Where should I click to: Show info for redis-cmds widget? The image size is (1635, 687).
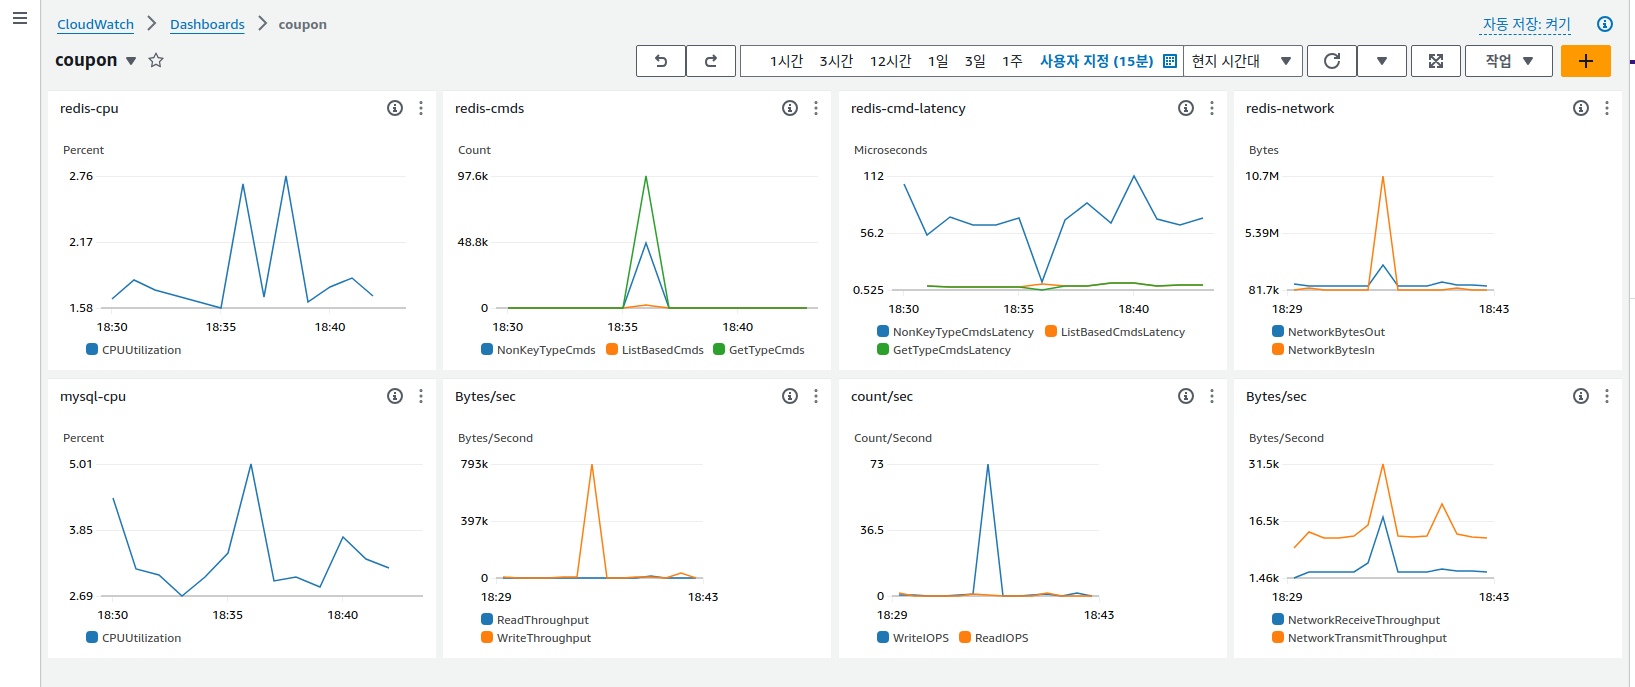point(790,108)
